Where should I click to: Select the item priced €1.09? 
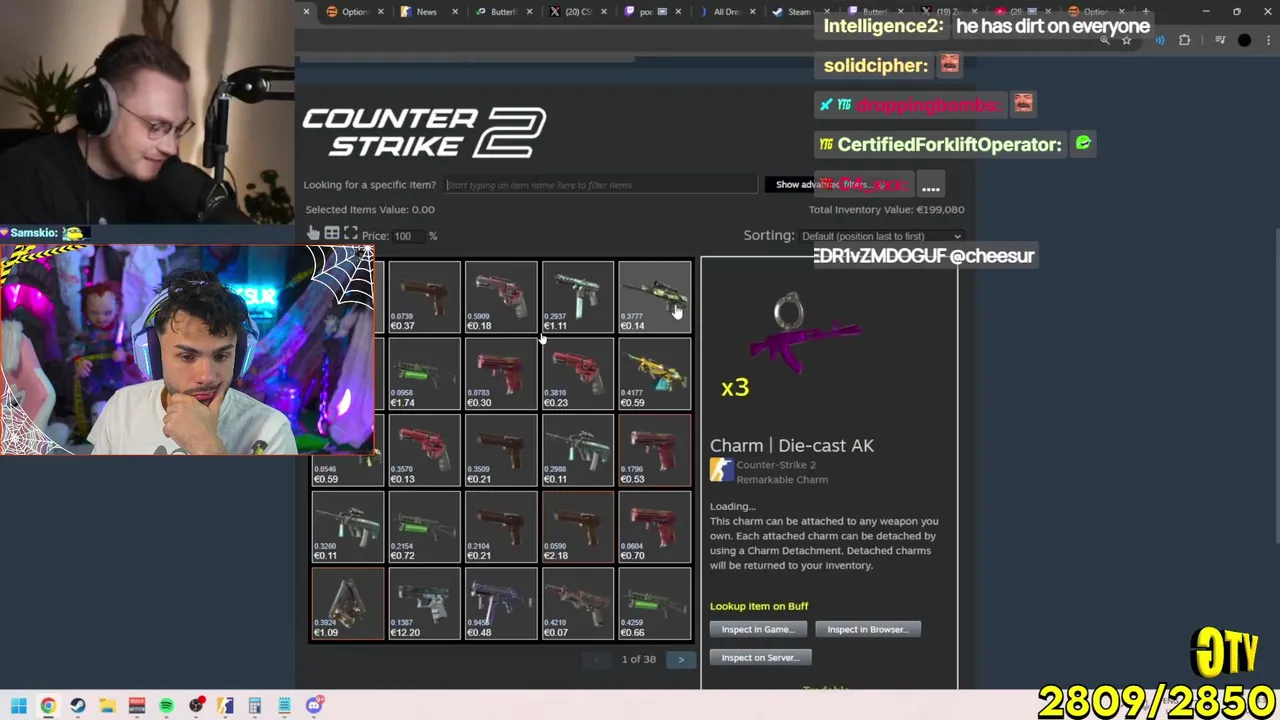[x=347, y=604]
